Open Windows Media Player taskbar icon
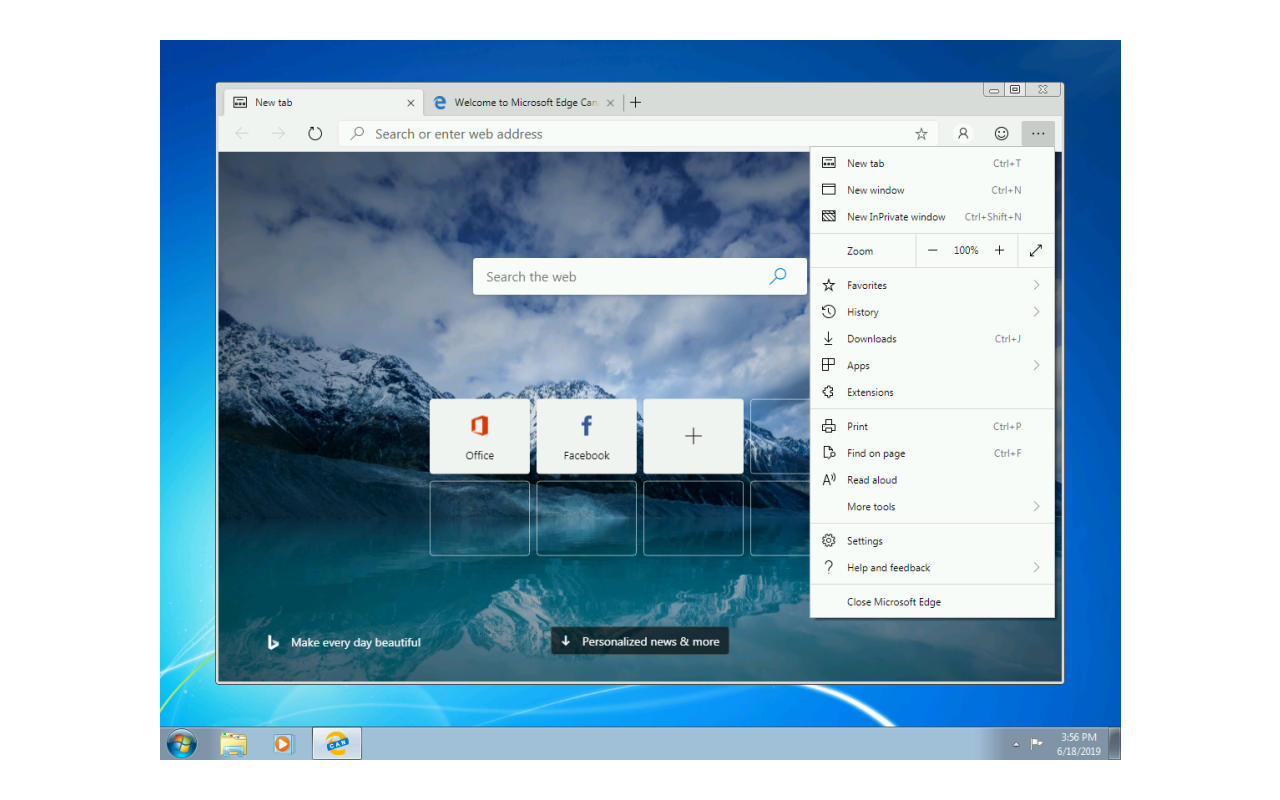The image size is (1280, 800). (284, 744)
